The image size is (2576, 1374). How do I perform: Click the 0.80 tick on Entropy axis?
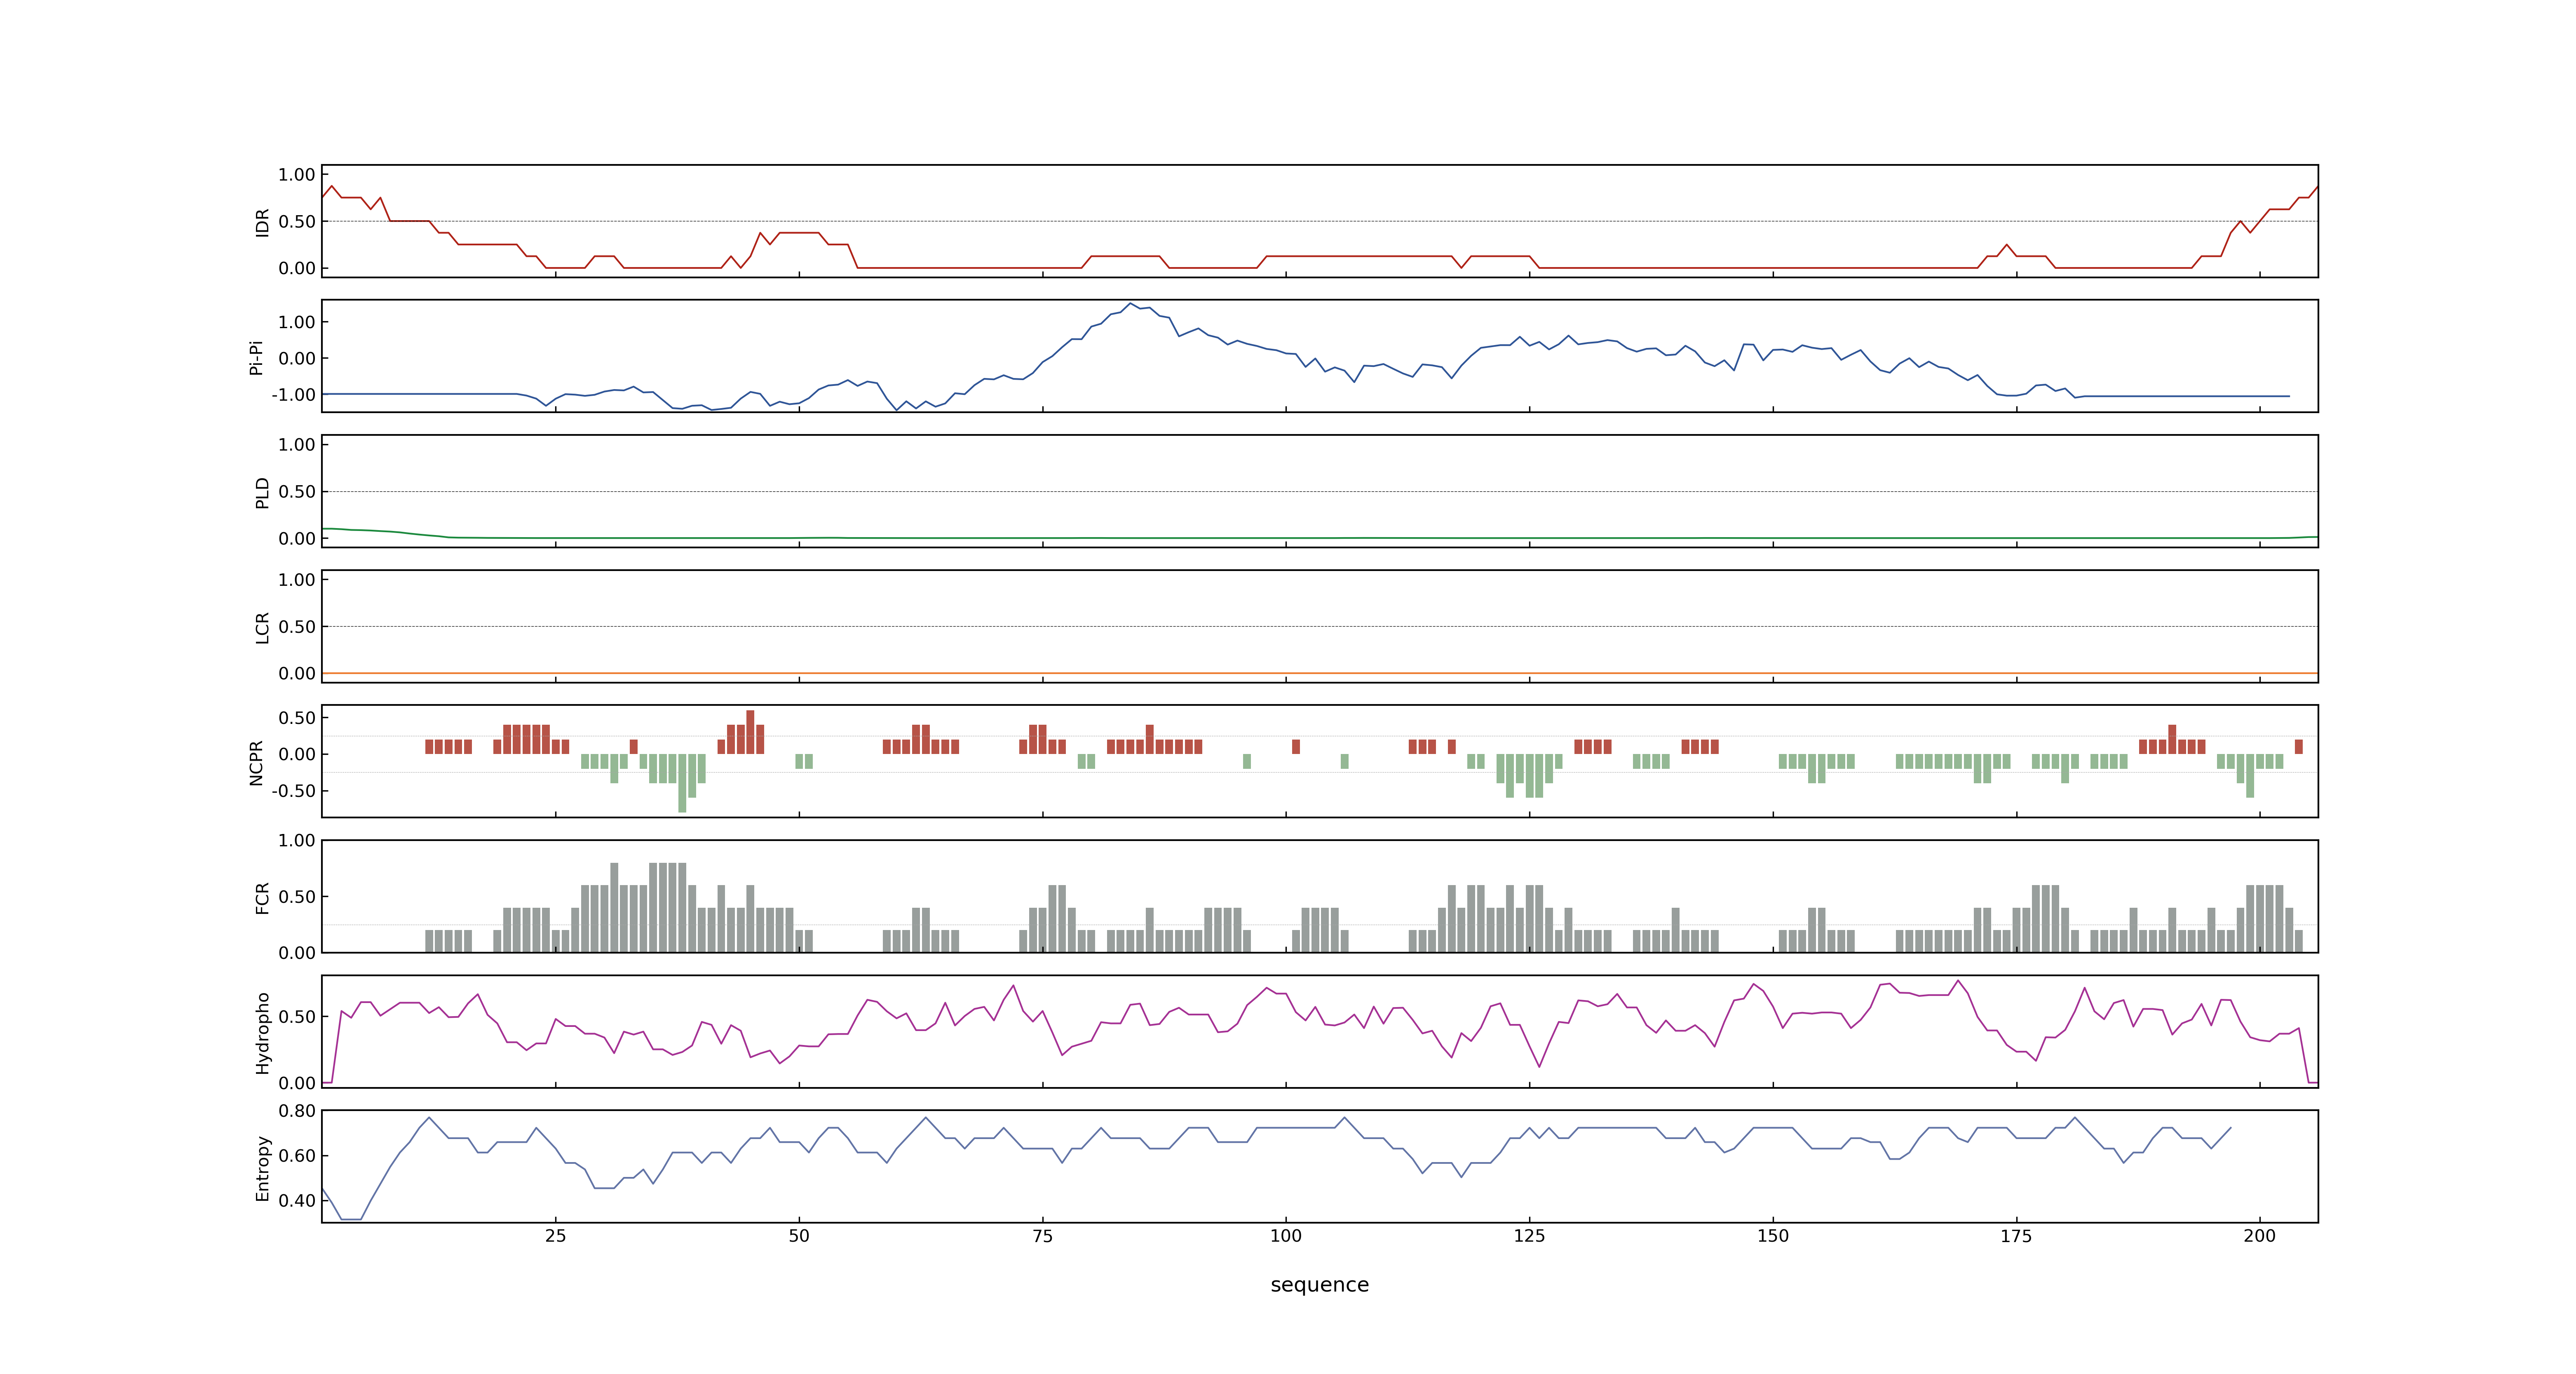click(297, 1111)
